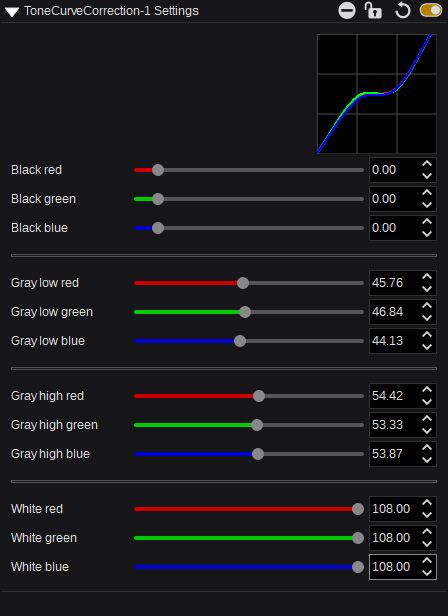
Task: Click the Gray low blue slider handle
Action: [x=240, y=341]
